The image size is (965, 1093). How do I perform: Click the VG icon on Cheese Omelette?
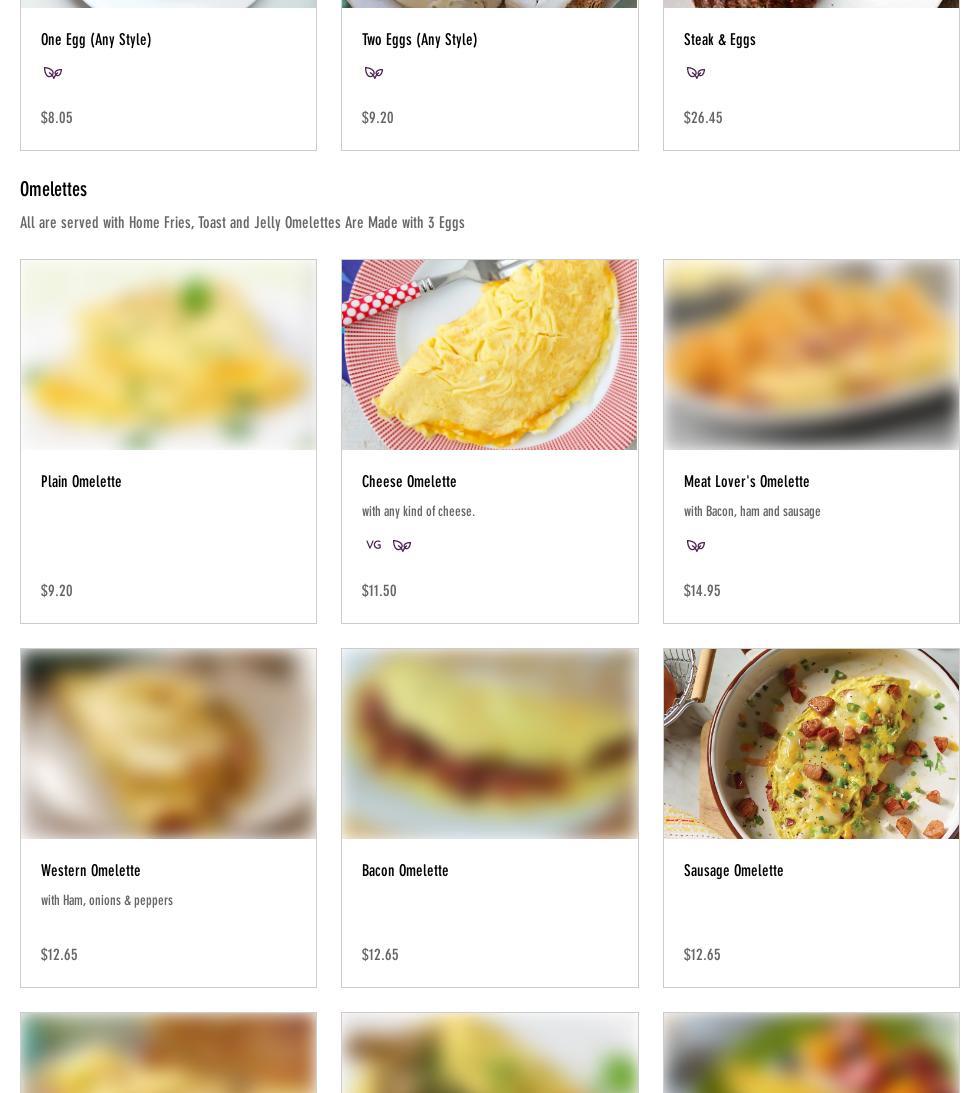click(x=374, y=545)
